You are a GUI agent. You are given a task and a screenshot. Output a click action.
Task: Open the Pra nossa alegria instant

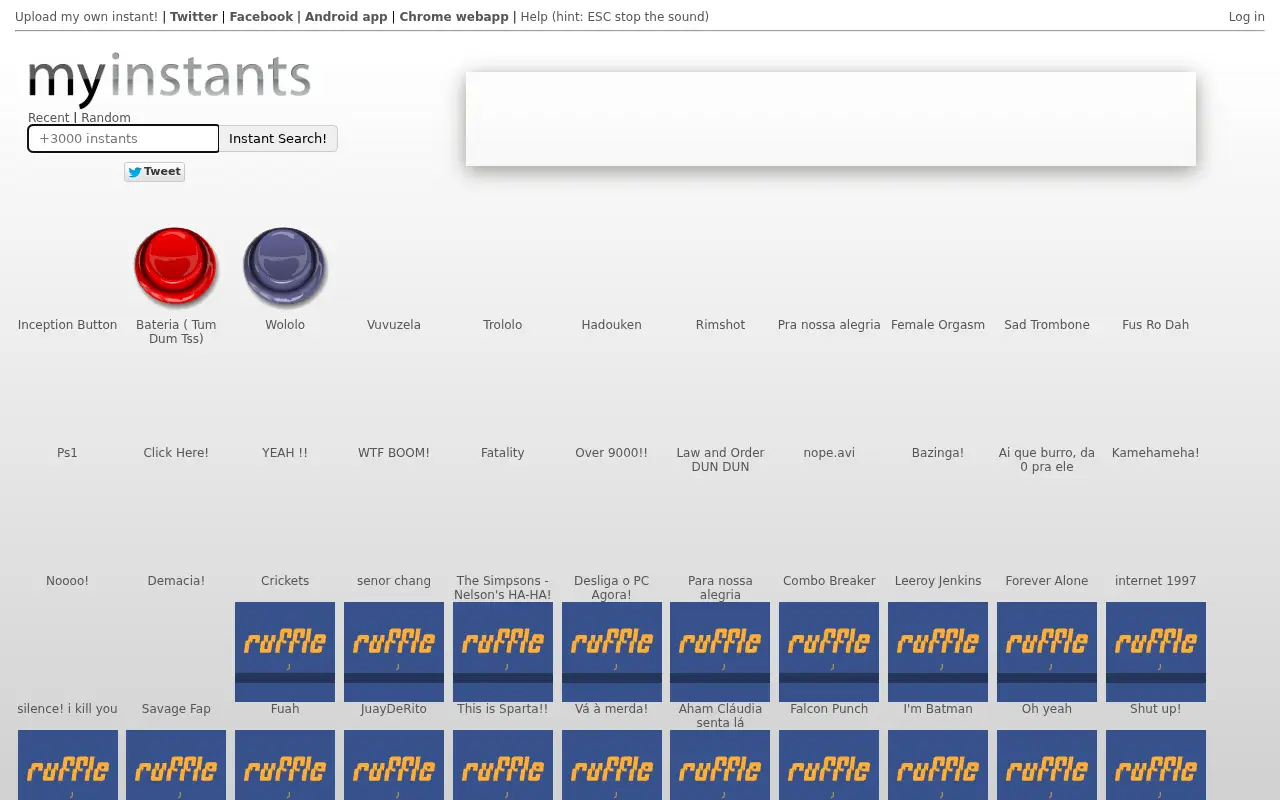[829, 325]
